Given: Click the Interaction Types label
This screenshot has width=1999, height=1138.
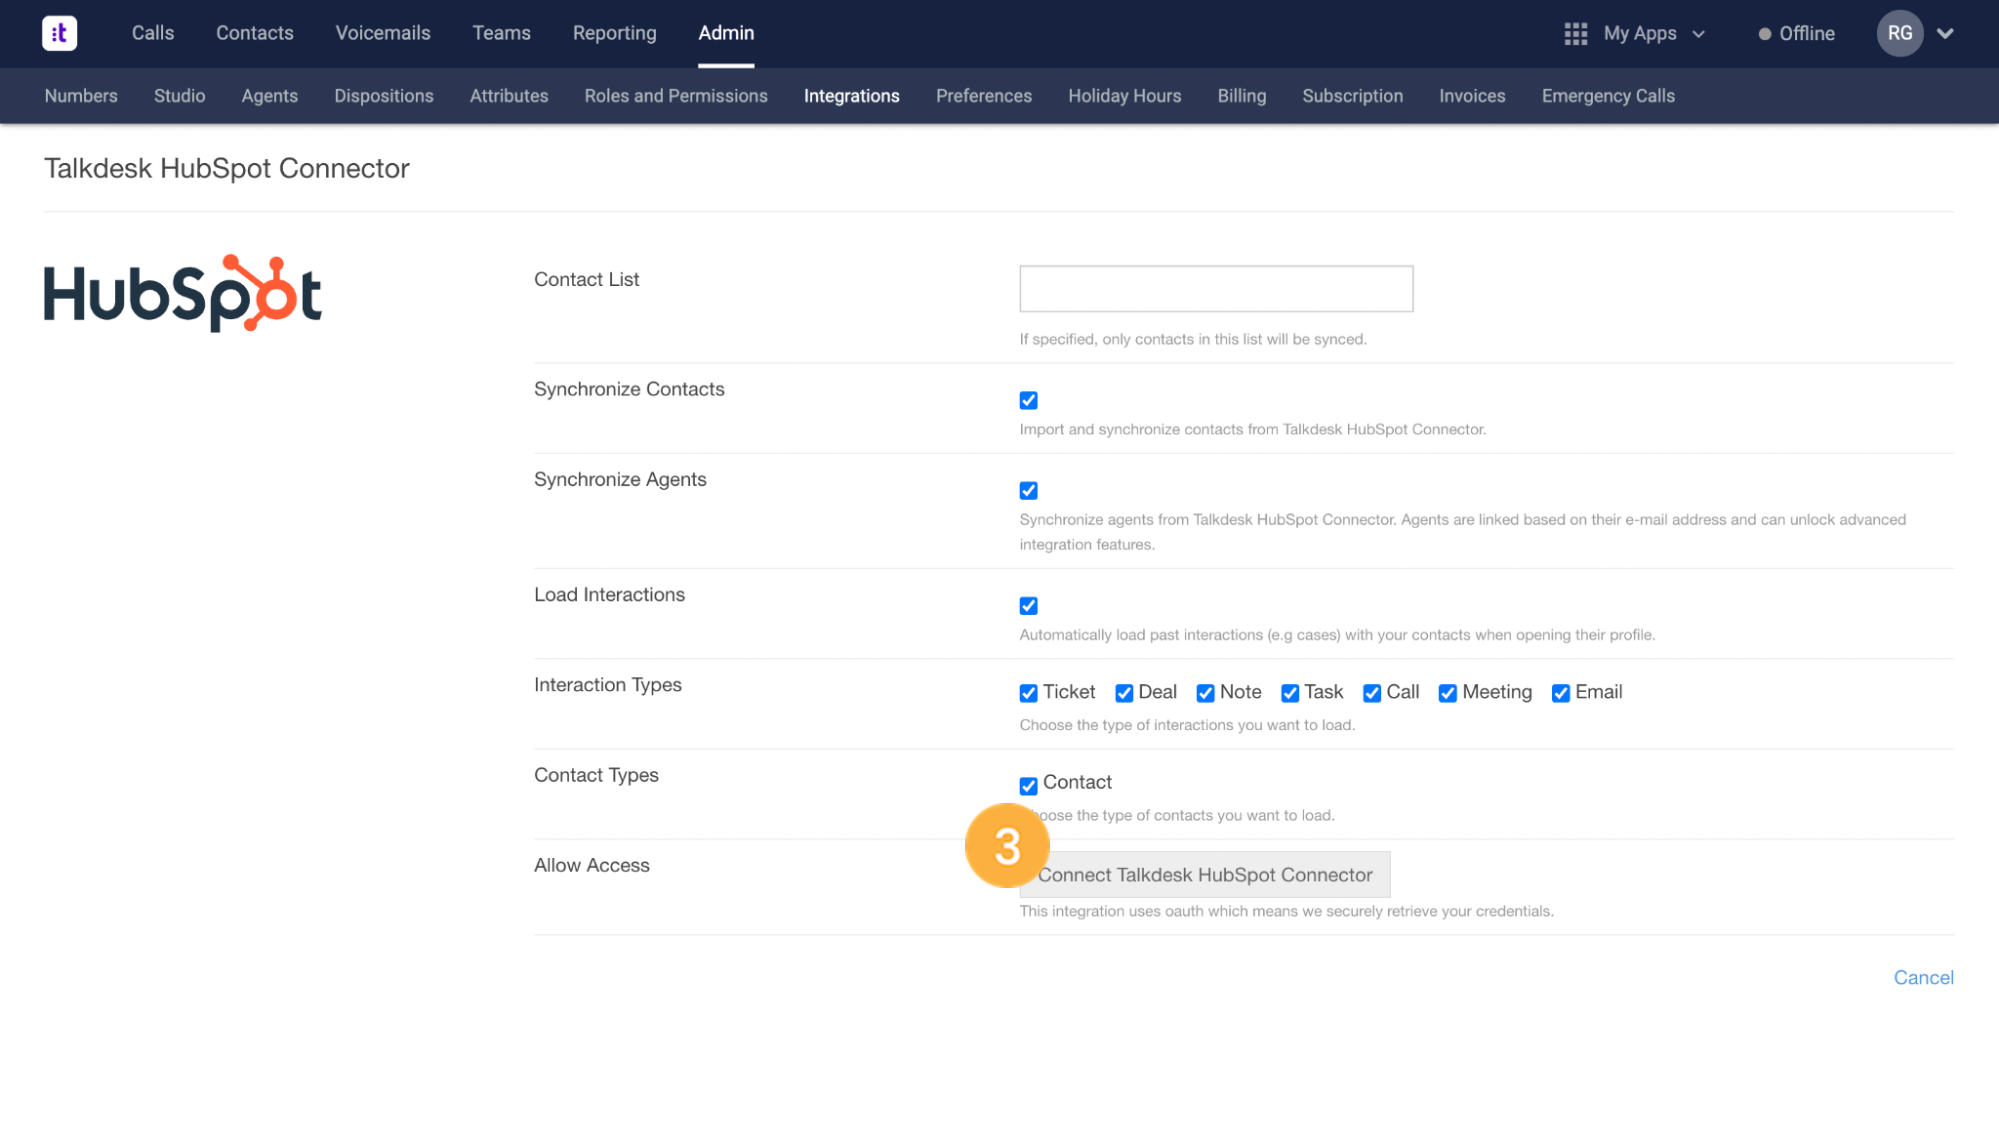Looking at the screenshot, I should 608,685.
